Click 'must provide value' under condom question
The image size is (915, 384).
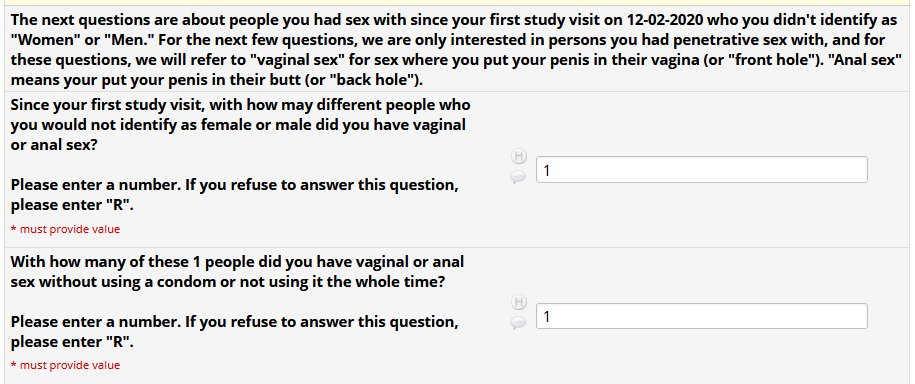pyautogui.click(x=65, y=365)
